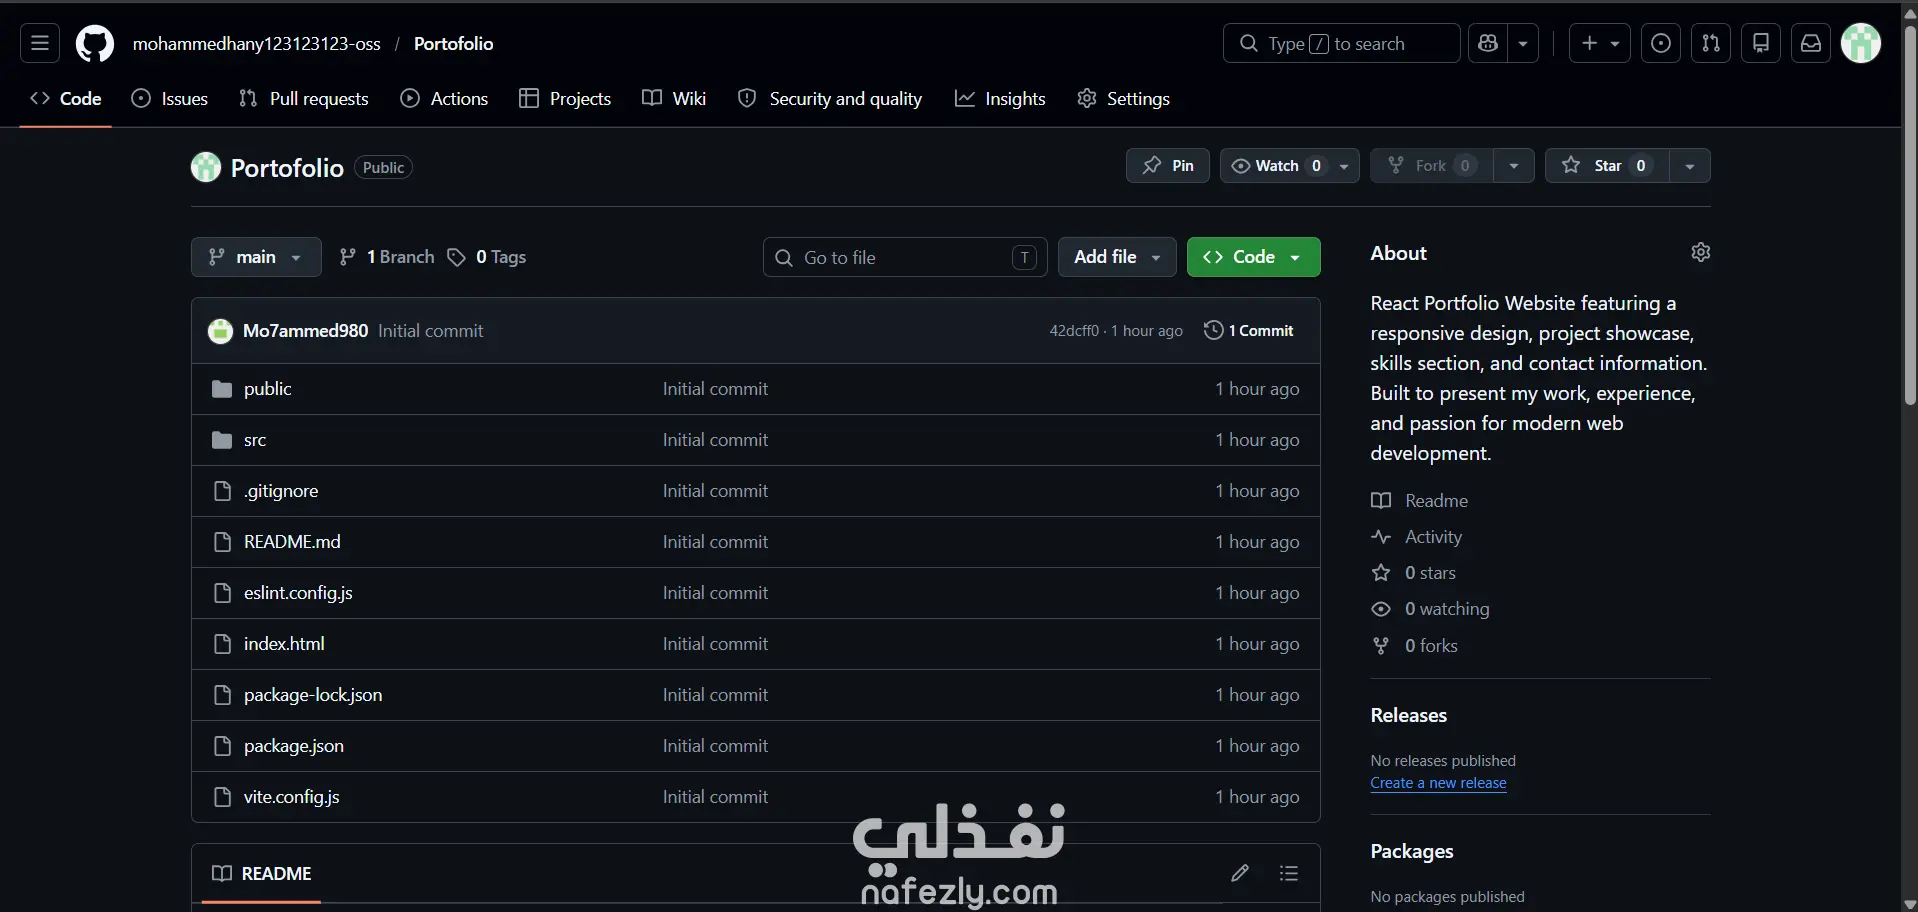The height and width of the screenshot is (912, 1918).
Task: Go to the Projects tab
Action: pyautogui.click(x=565, y=99)
